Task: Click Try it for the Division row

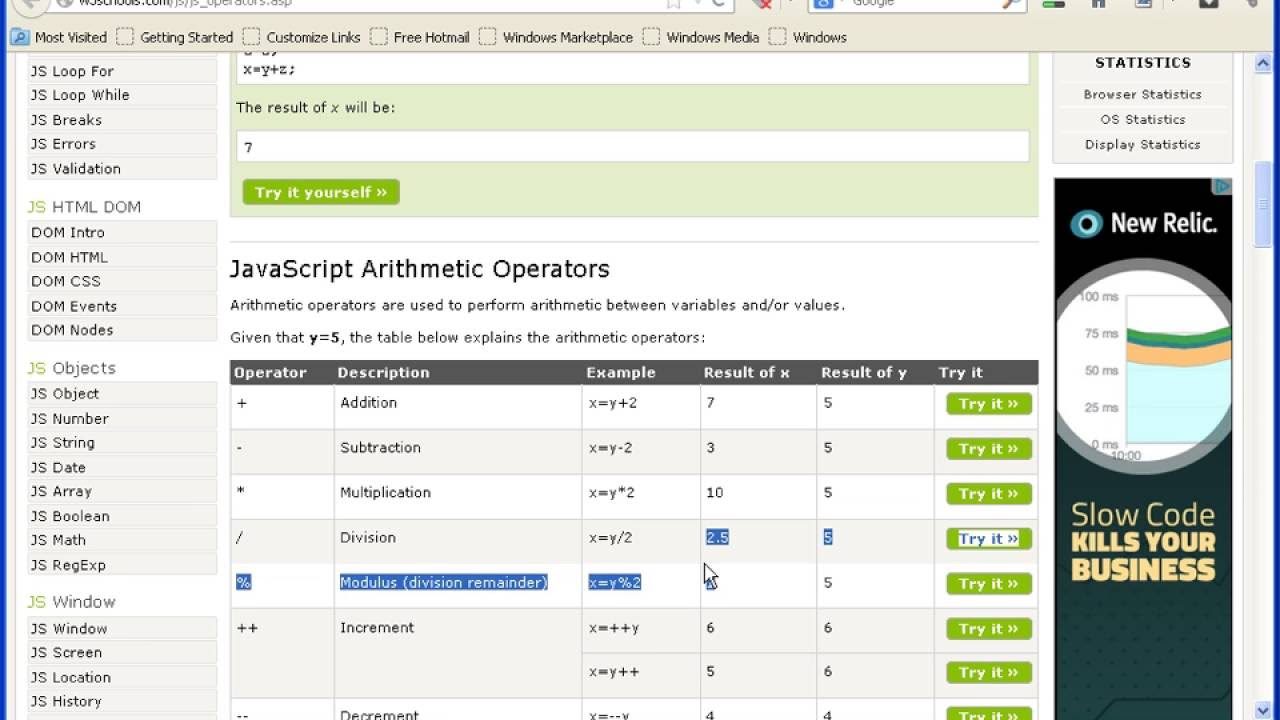Action: (989, 539)
